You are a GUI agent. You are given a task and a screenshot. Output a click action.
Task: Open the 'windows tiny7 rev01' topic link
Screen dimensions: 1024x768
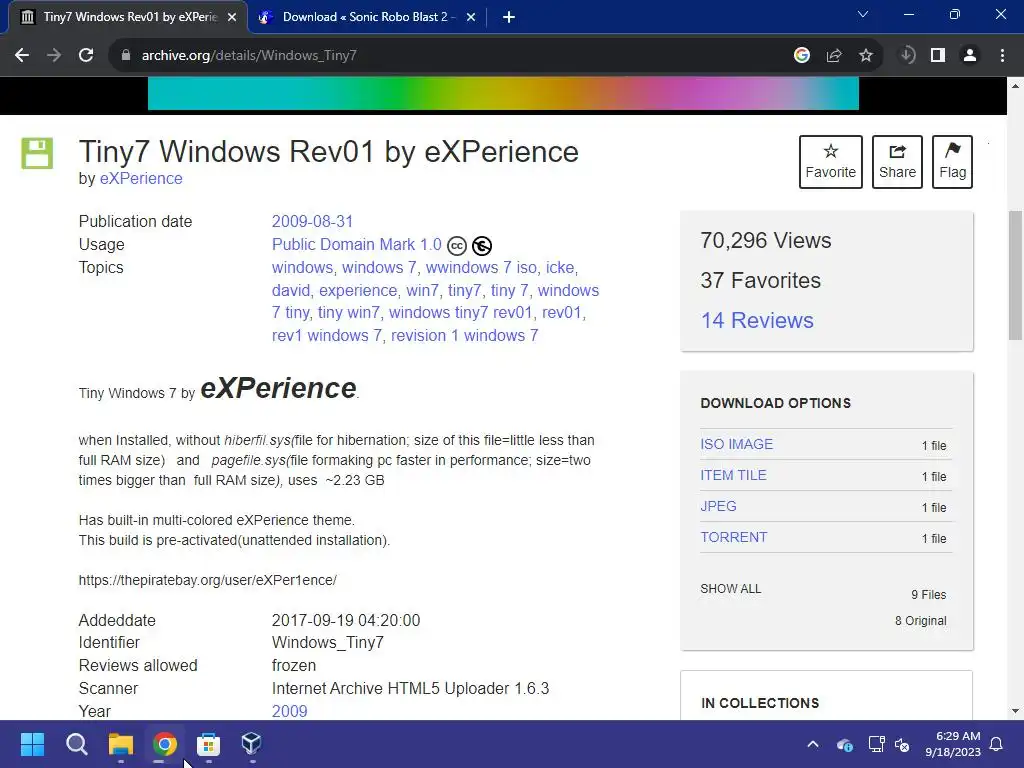click(460, 312)
